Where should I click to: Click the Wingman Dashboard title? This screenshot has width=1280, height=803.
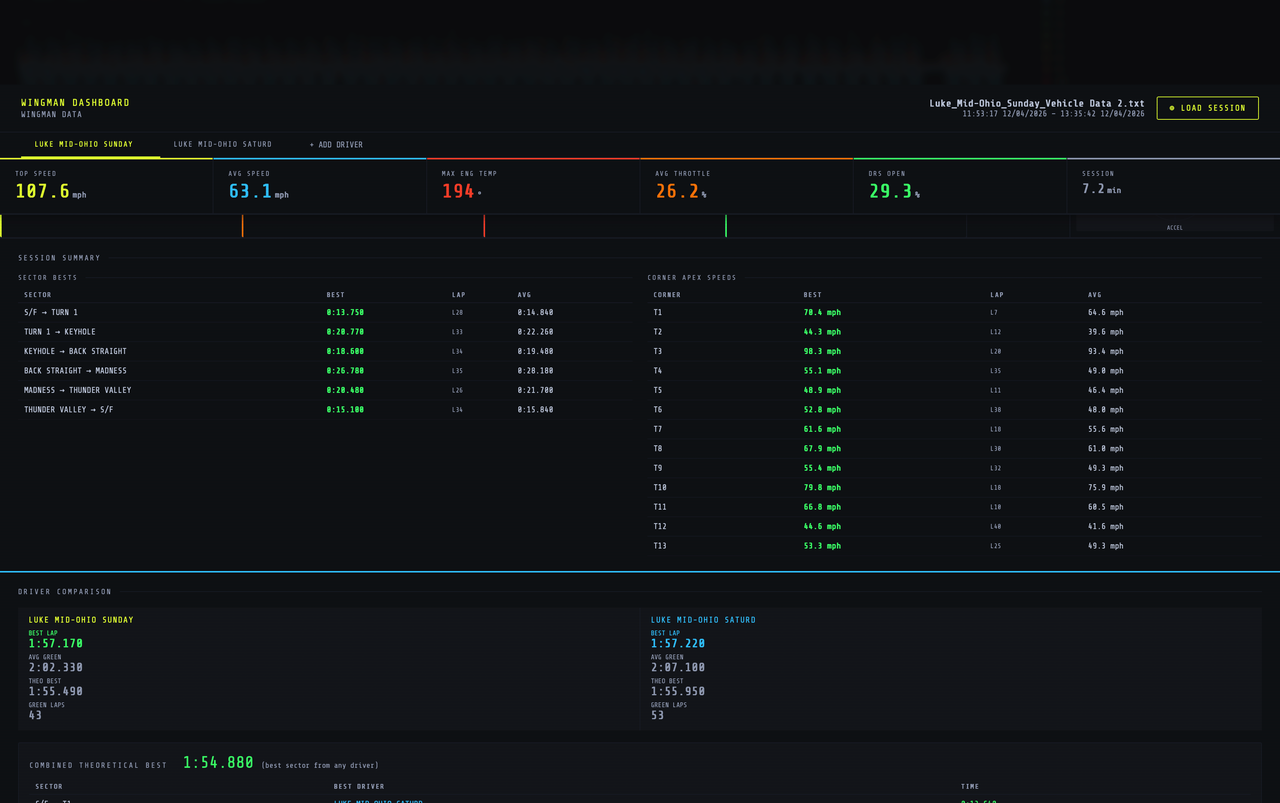75,102
